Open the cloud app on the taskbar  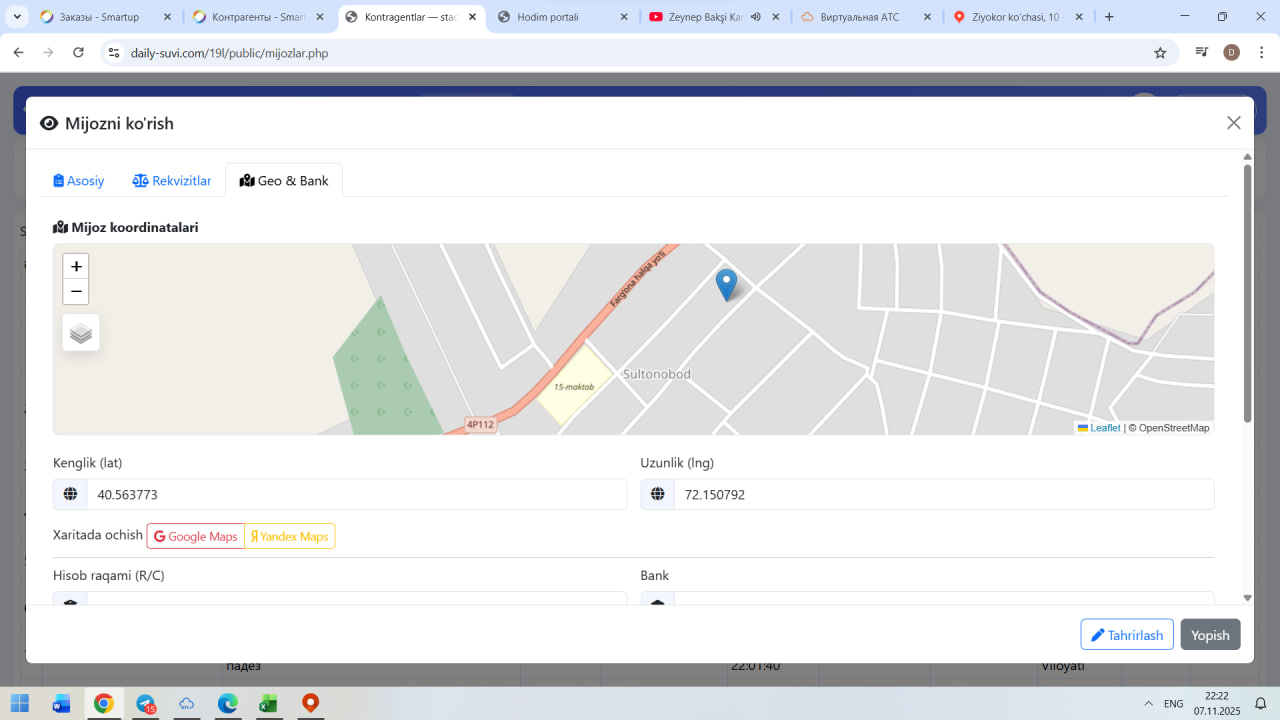pos(187,703)
